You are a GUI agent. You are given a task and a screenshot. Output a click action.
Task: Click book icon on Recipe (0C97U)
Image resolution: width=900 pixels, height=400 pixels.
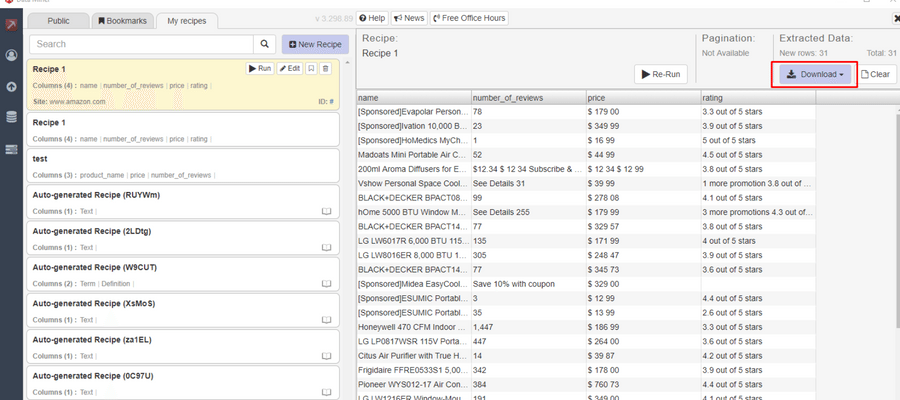pyautogui.click(x=326, y=392)
